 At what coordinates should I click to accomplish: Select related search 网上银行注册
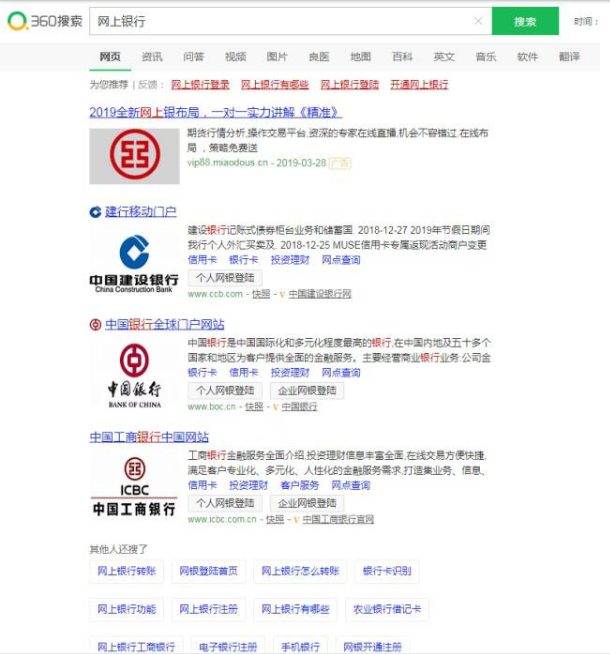208,609
